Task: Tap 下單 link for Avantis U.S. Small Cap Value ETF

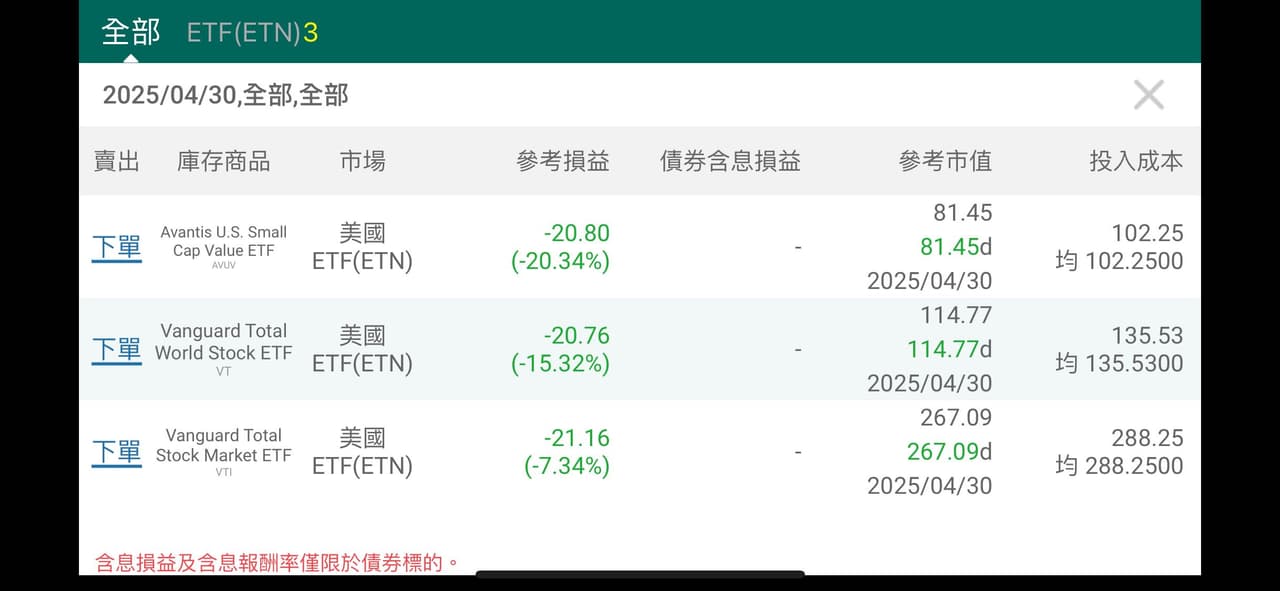Action: 116,247
